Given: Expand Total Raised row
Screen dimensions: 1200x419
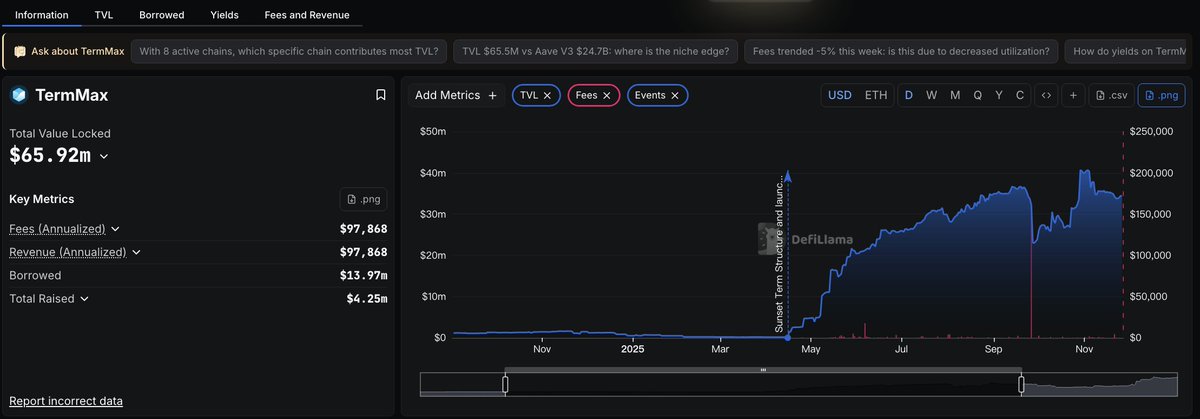Looking at the screenshot, I should point(85,298).
